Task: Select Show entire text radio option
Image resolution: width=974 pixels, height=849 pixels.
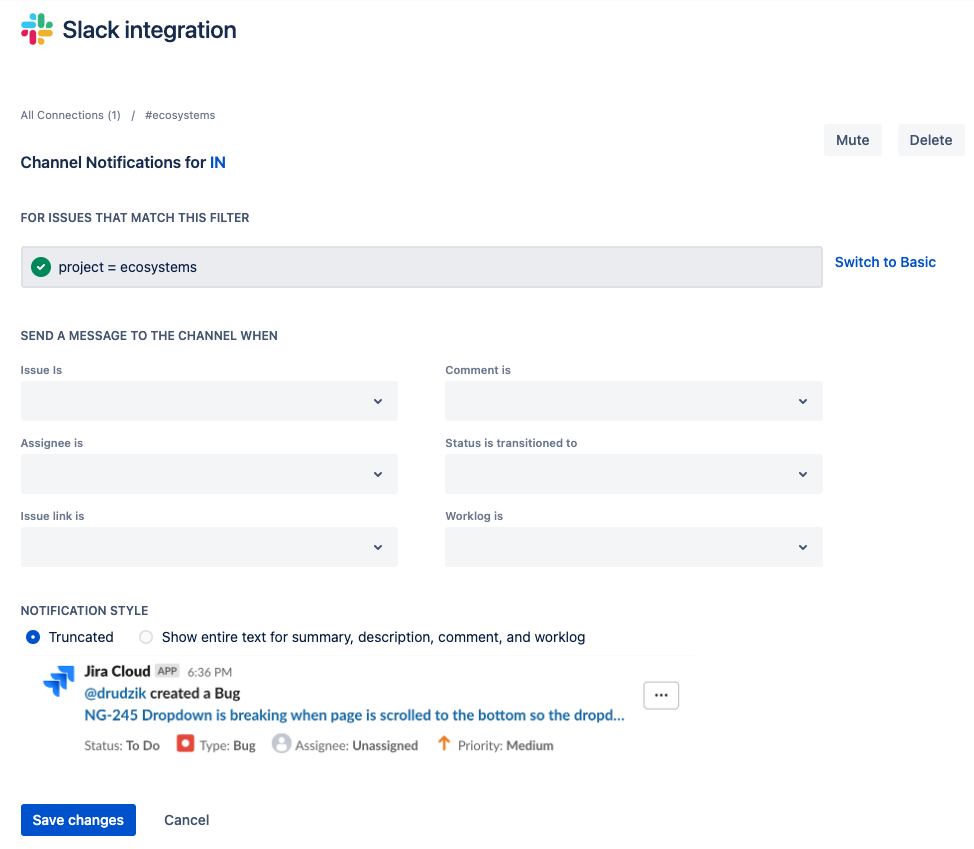Action: pos(146,637)
